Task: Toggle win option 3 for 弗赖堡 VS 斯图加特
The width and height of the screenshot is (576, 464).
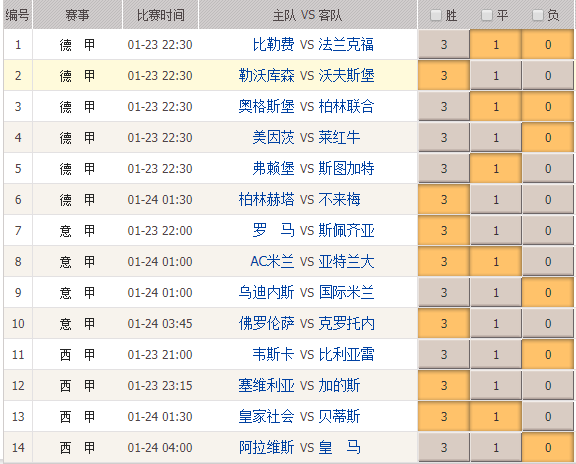Action: pos(444,168)
